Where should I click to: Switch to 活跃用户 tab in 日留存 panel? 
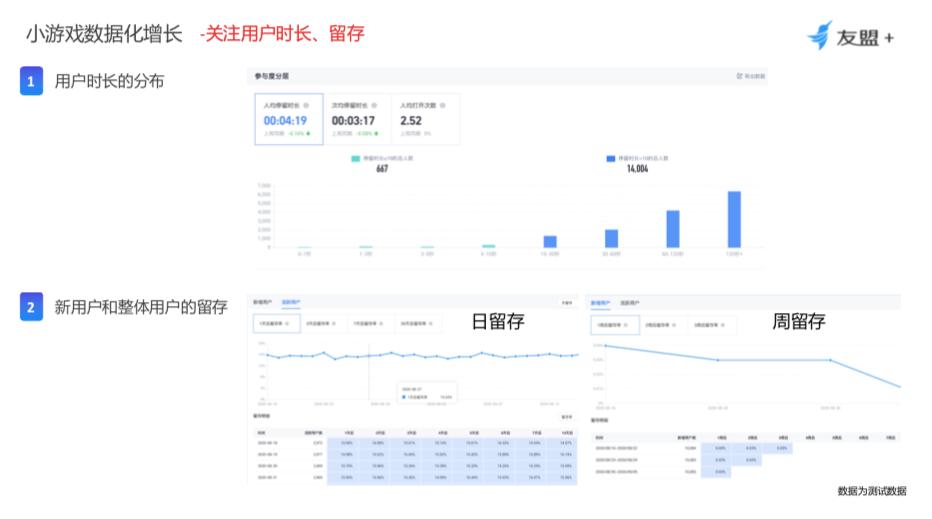click(291, 303)
